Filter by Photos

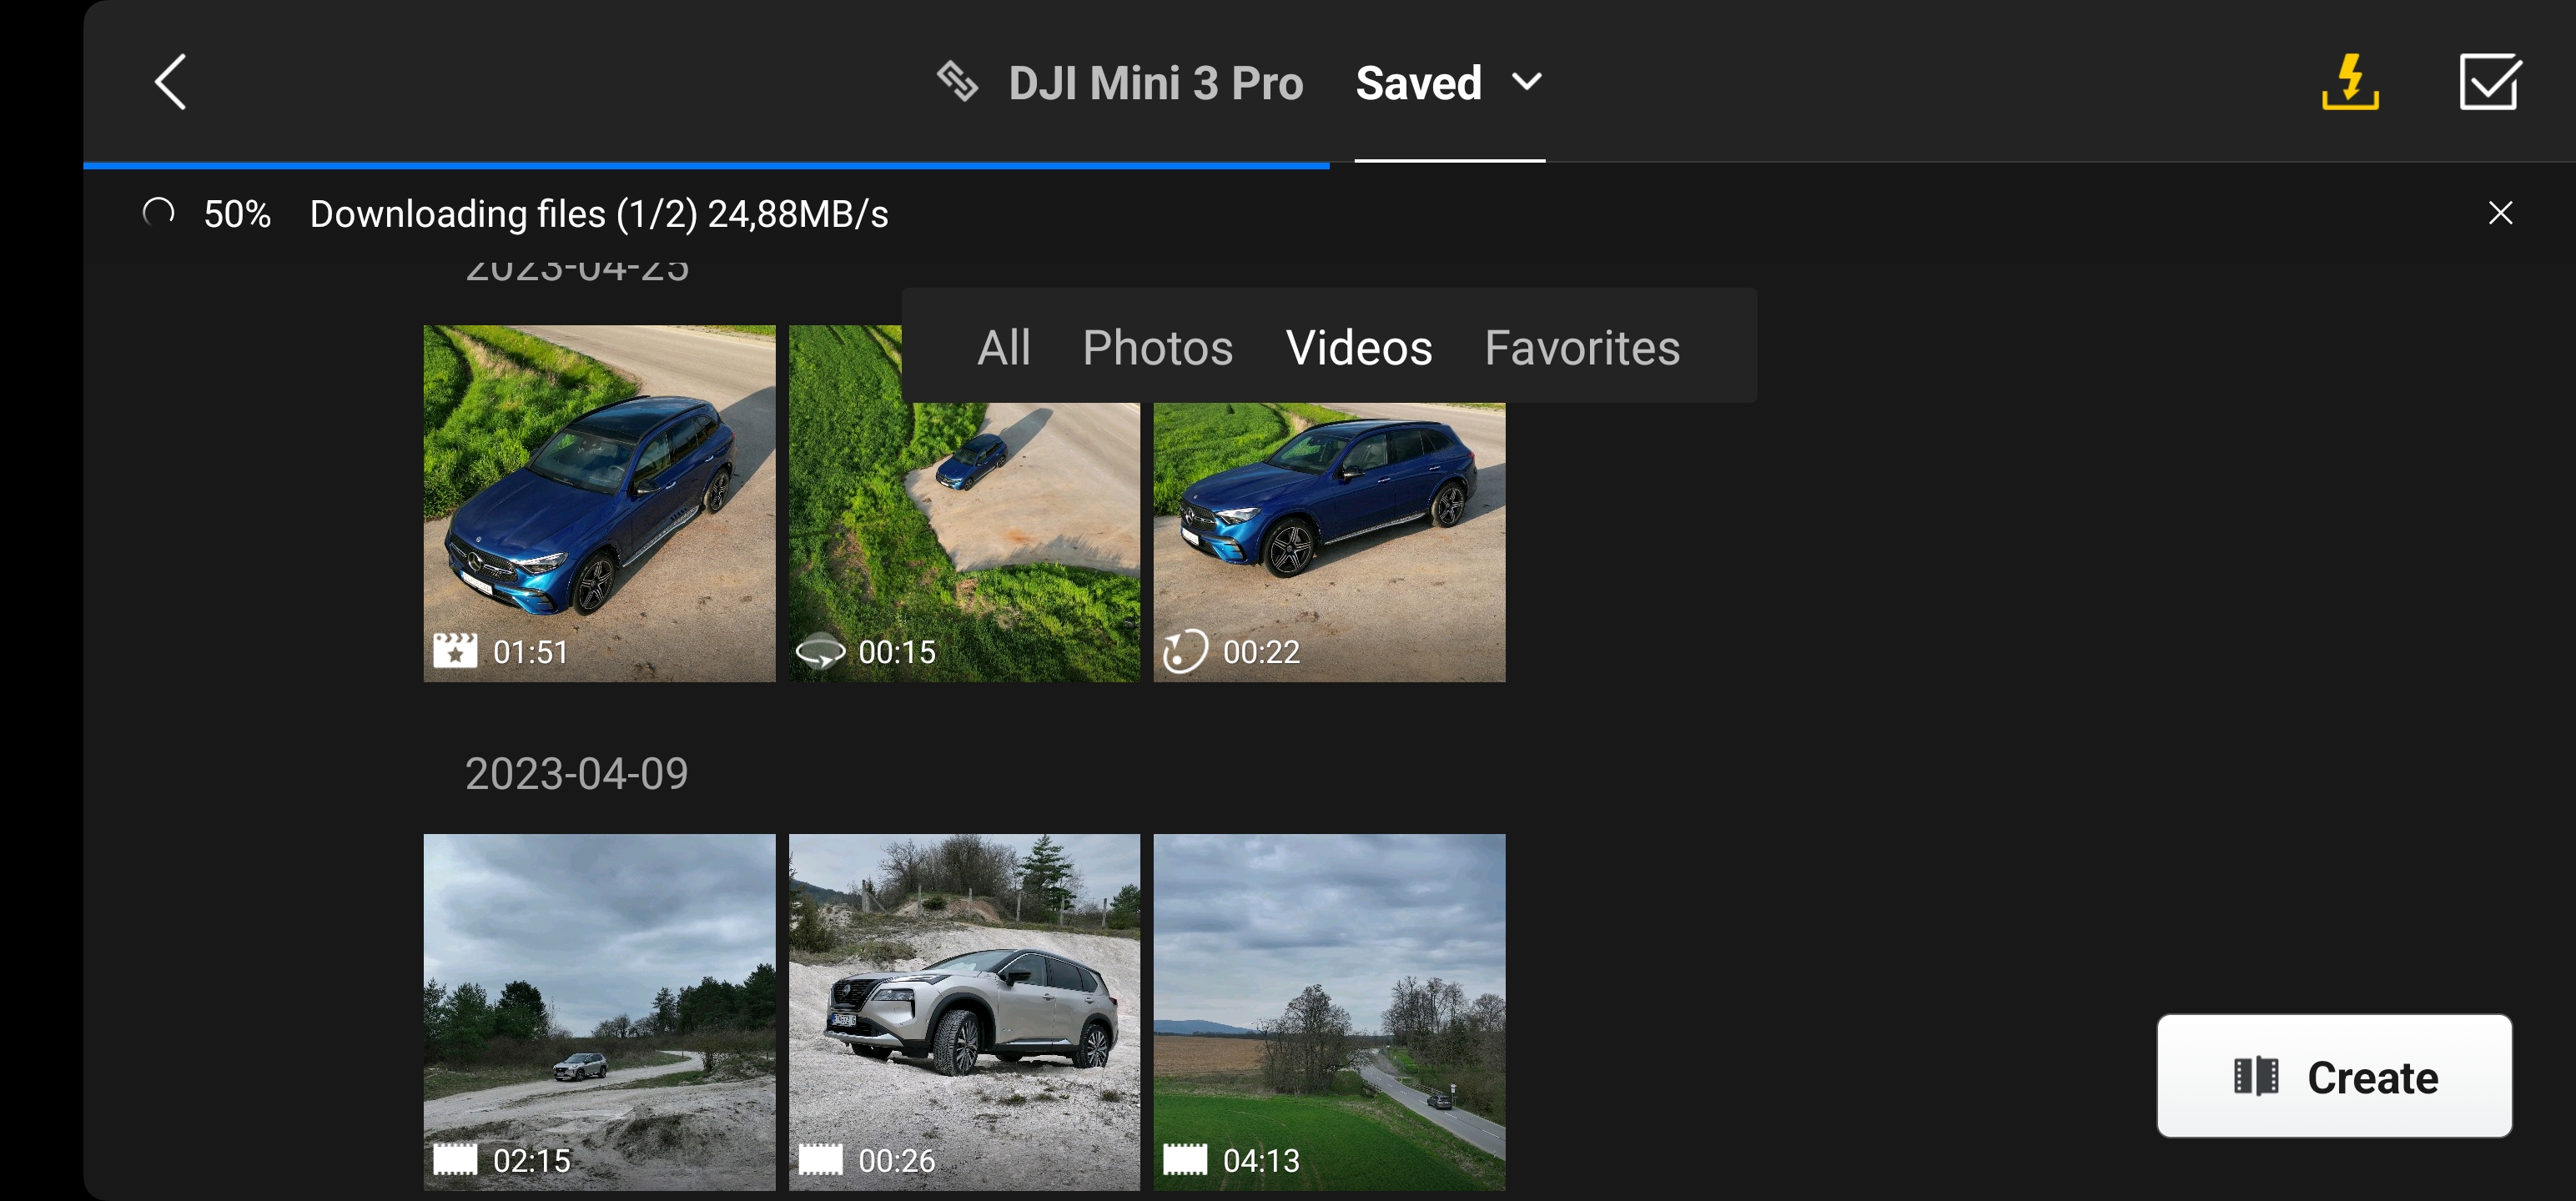1157,348
